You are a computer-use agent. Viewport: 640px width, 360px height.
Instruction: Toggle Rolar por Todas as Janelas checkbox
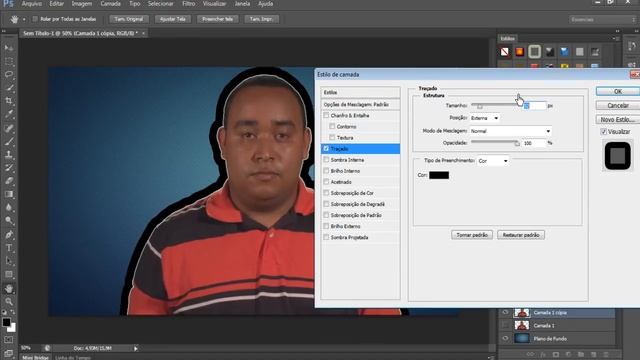(x=35, y=19)
